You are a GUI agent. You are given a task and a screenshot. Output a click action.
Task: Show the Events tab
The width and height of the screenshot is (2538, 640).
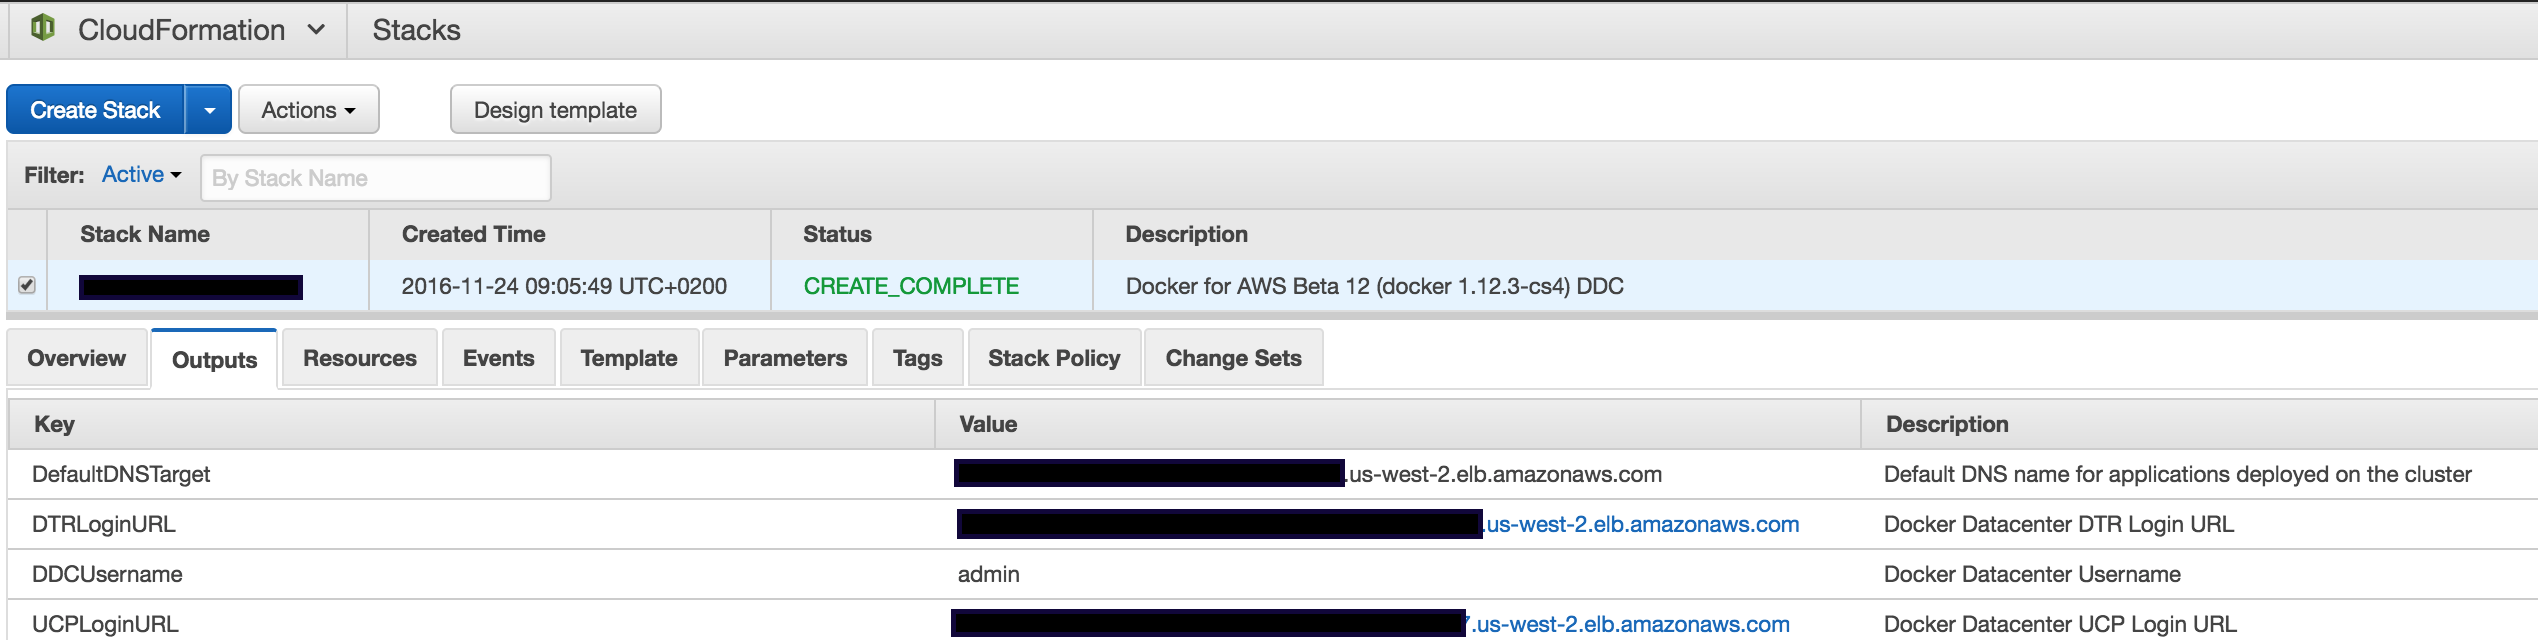pos(498,358)
